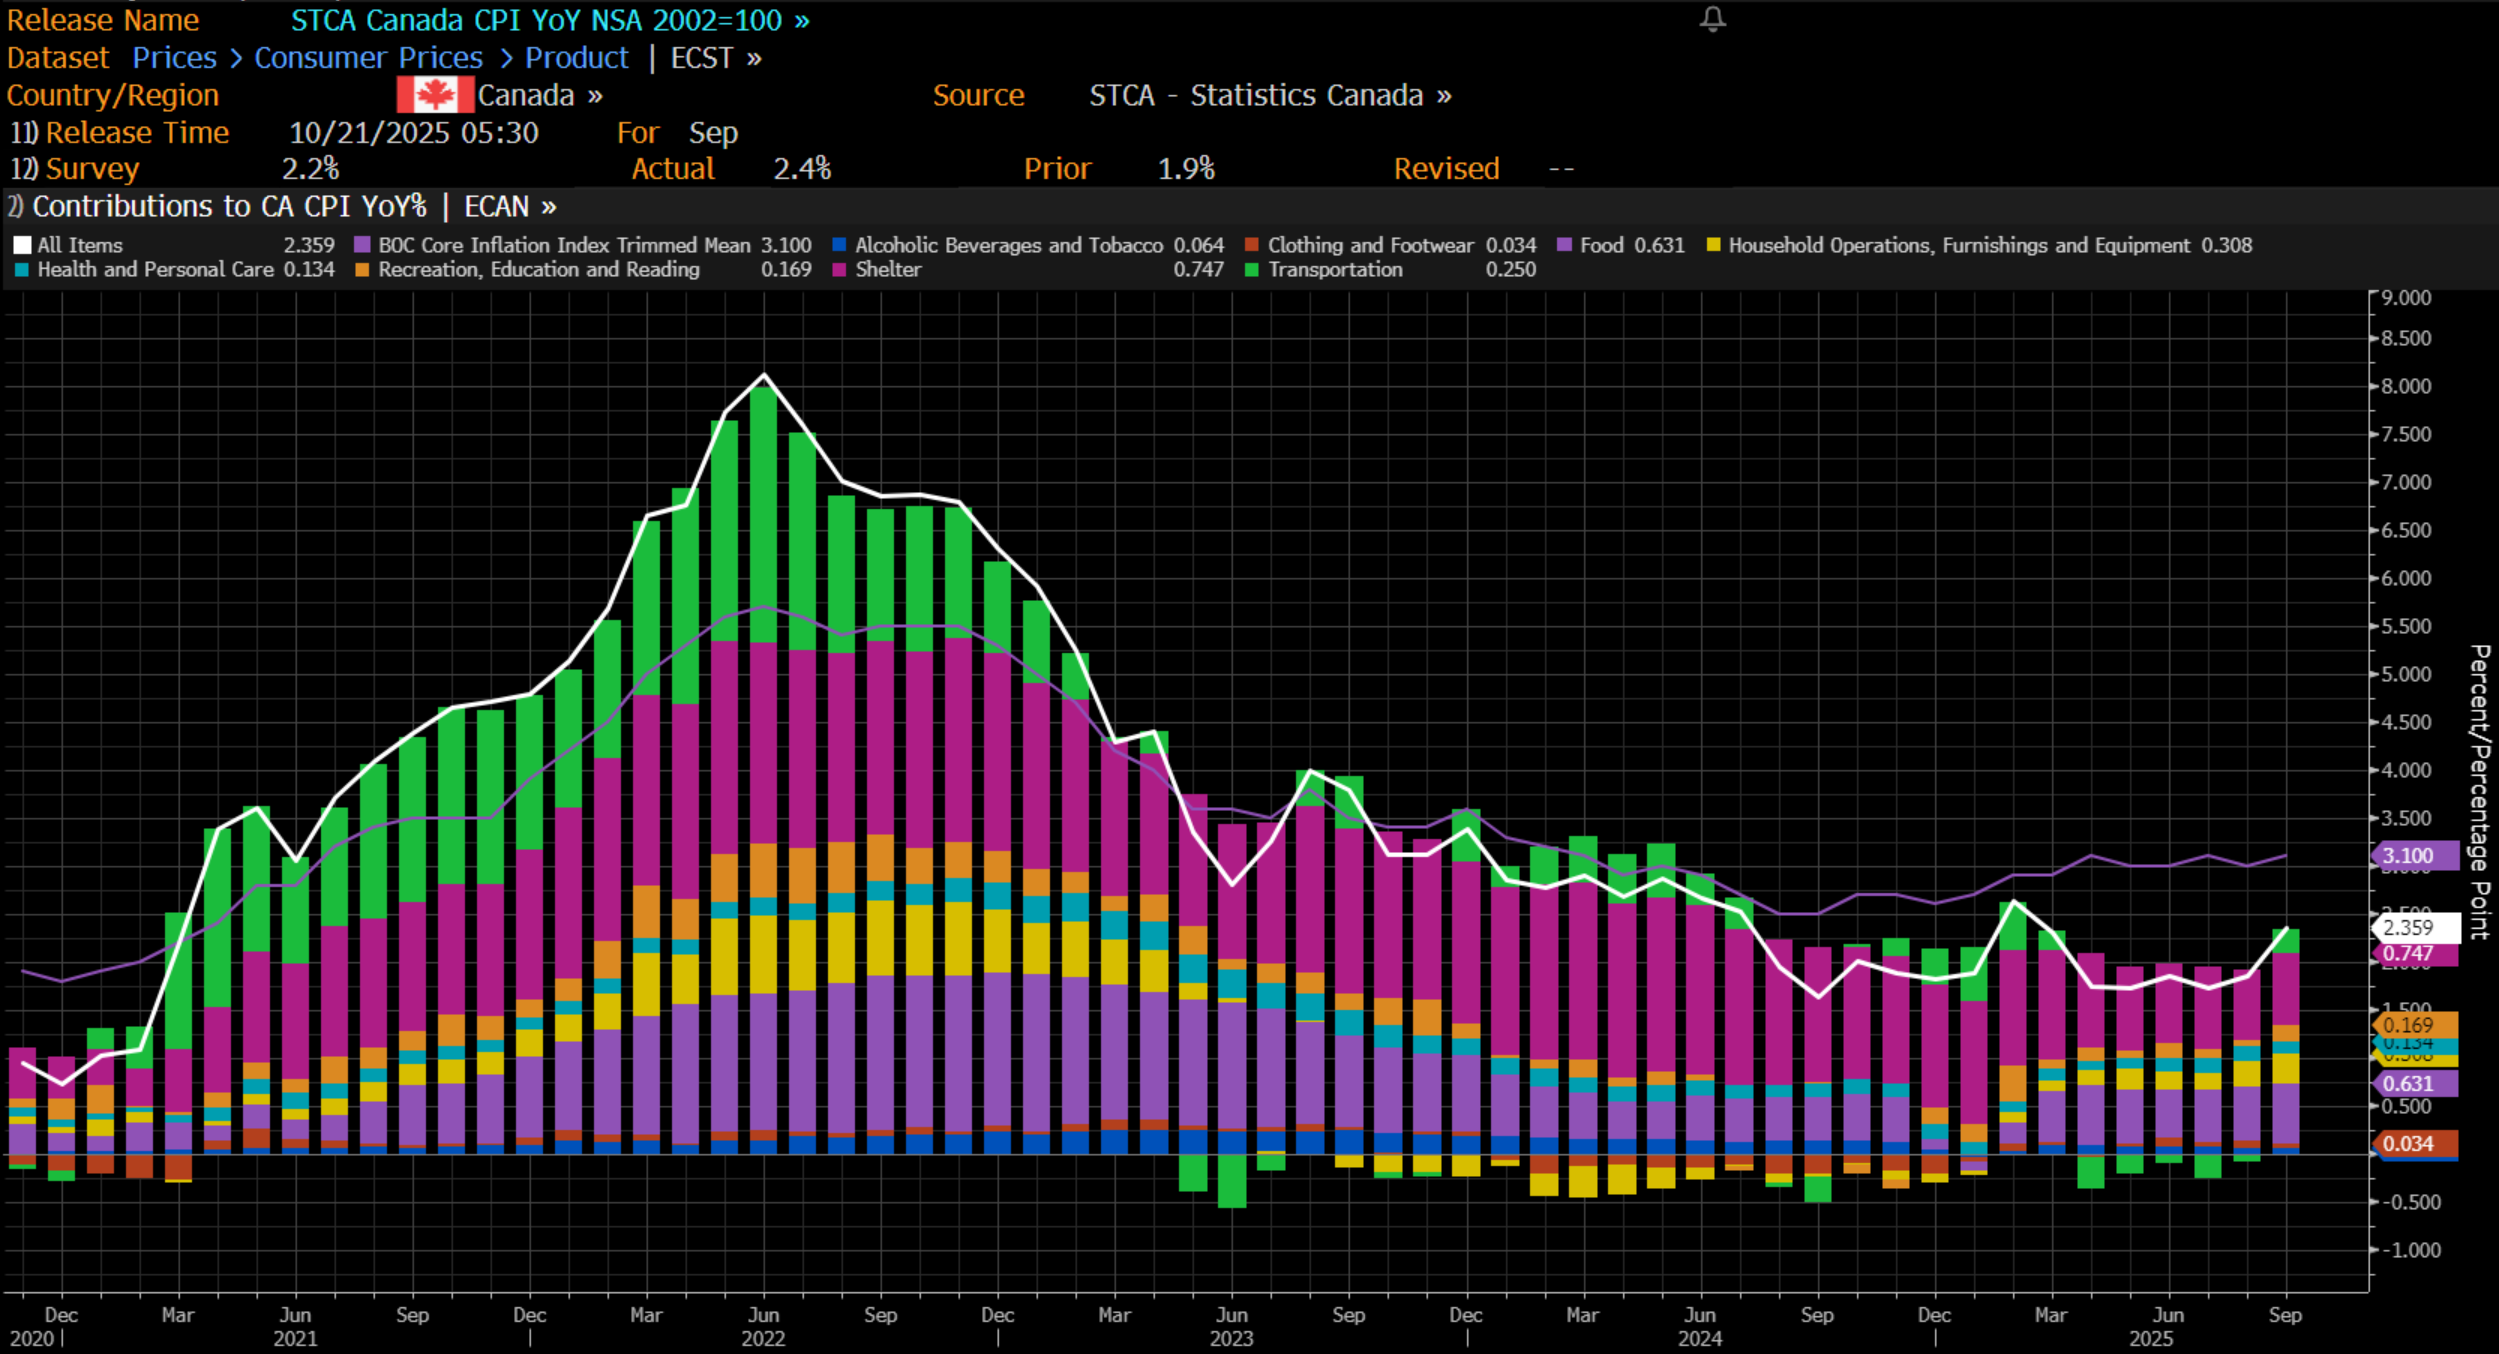Click the Alcoholic Beverages and Tobacco legend square
2499x1354 pixels.
pyautogui.click(x=839, y=245)
